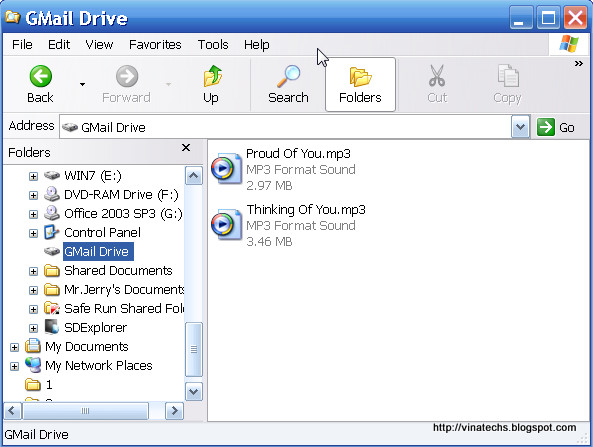Open the Edit menu
The image size is (593, 447).
pyautogui.click(x=59, y=45)
